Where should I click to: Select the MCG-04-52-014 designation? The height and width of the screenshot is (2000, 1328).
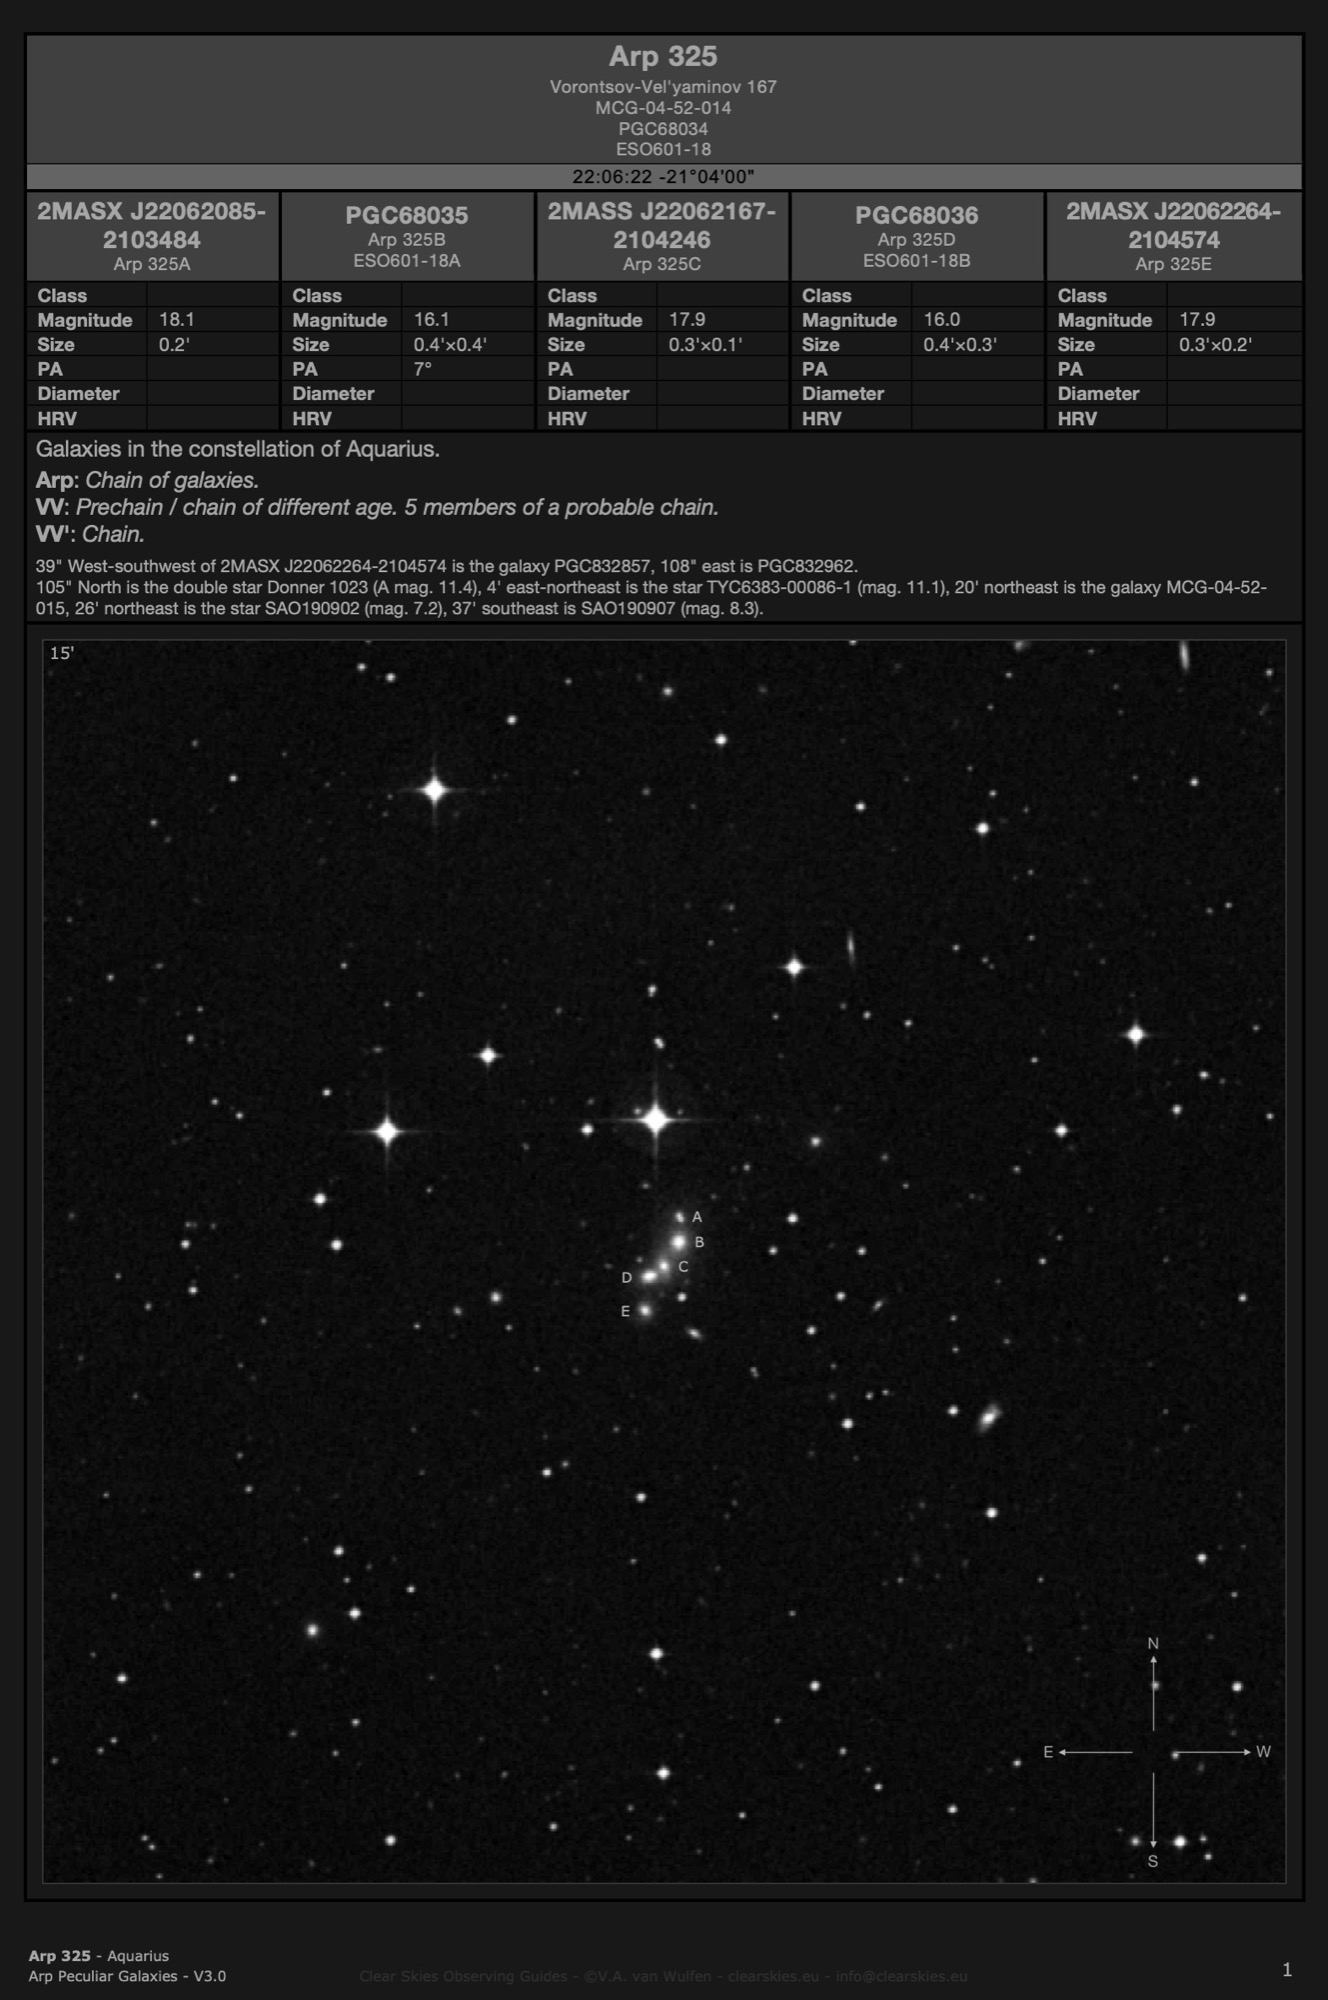pos(663,108)
